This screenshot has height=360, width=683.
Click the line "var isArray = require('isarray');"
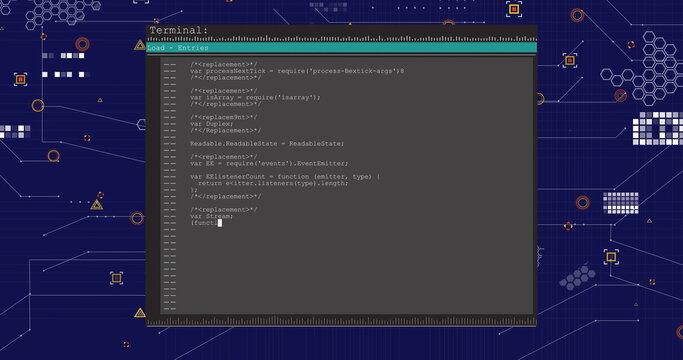[255, 98]
